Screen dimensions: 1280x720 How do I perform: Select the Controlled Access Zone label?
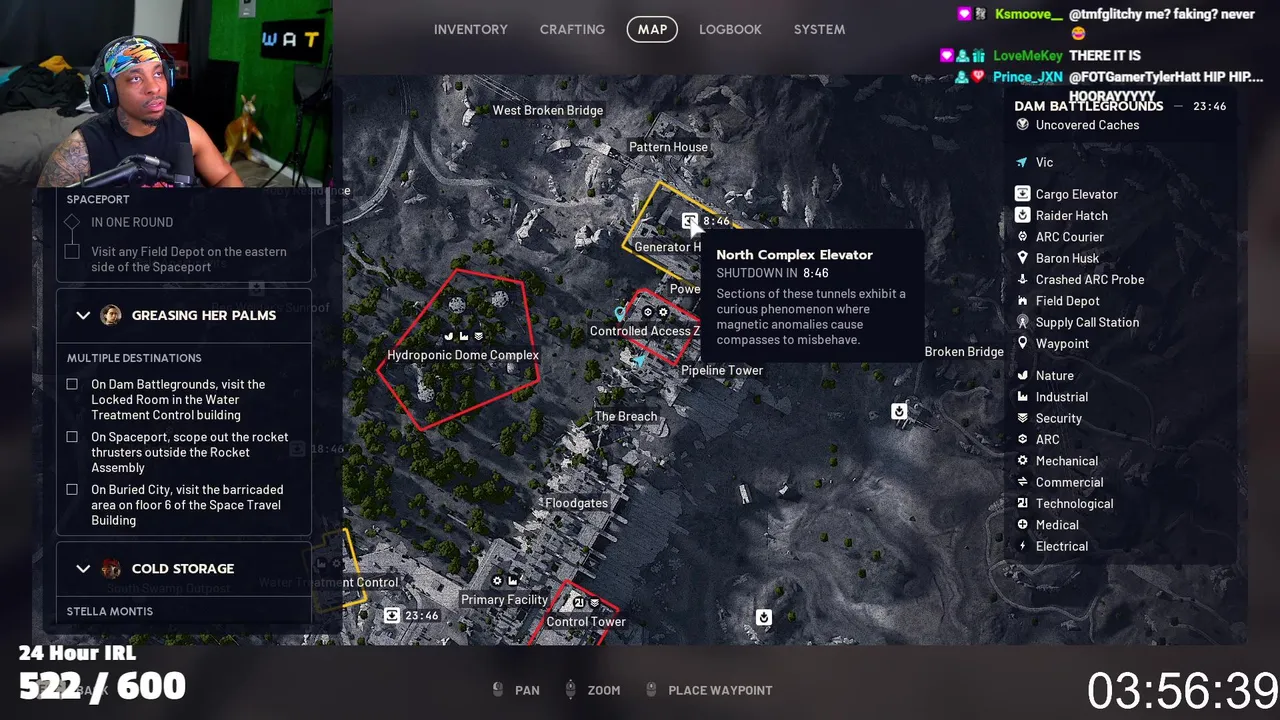point(645,331)
